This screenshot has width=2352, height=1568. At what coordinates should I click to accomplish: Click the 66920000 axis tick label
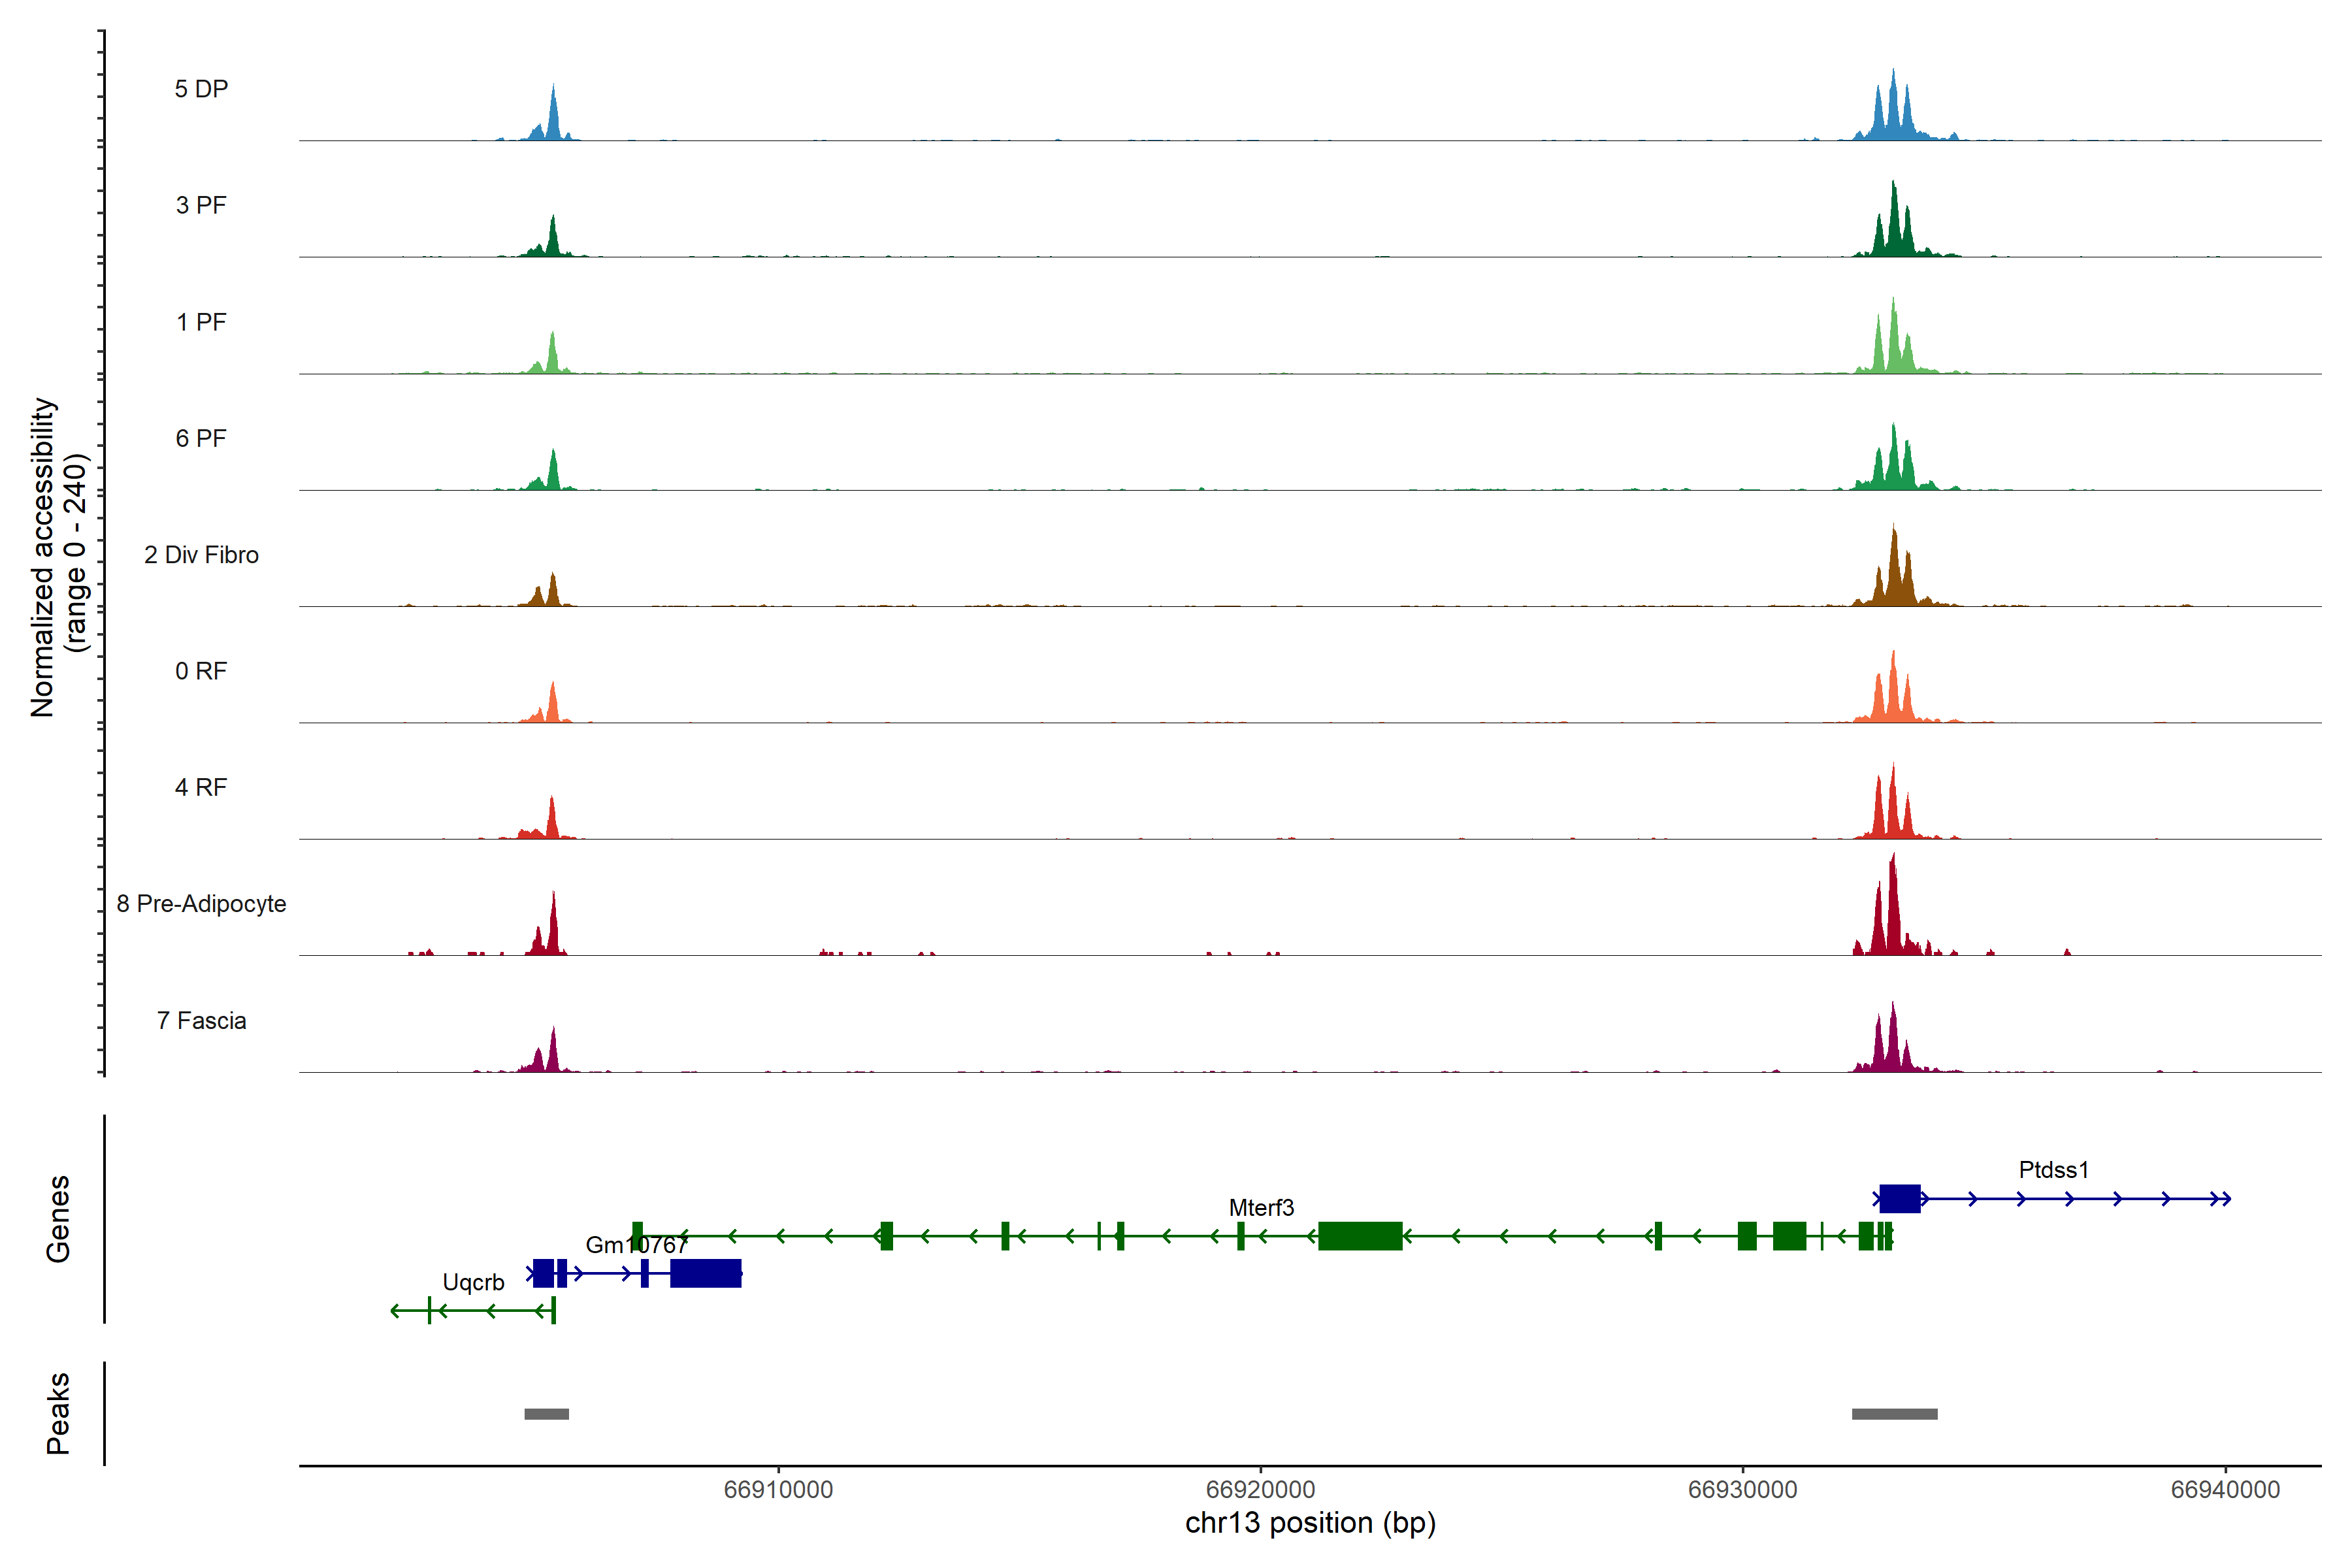coord(1260,1490)
